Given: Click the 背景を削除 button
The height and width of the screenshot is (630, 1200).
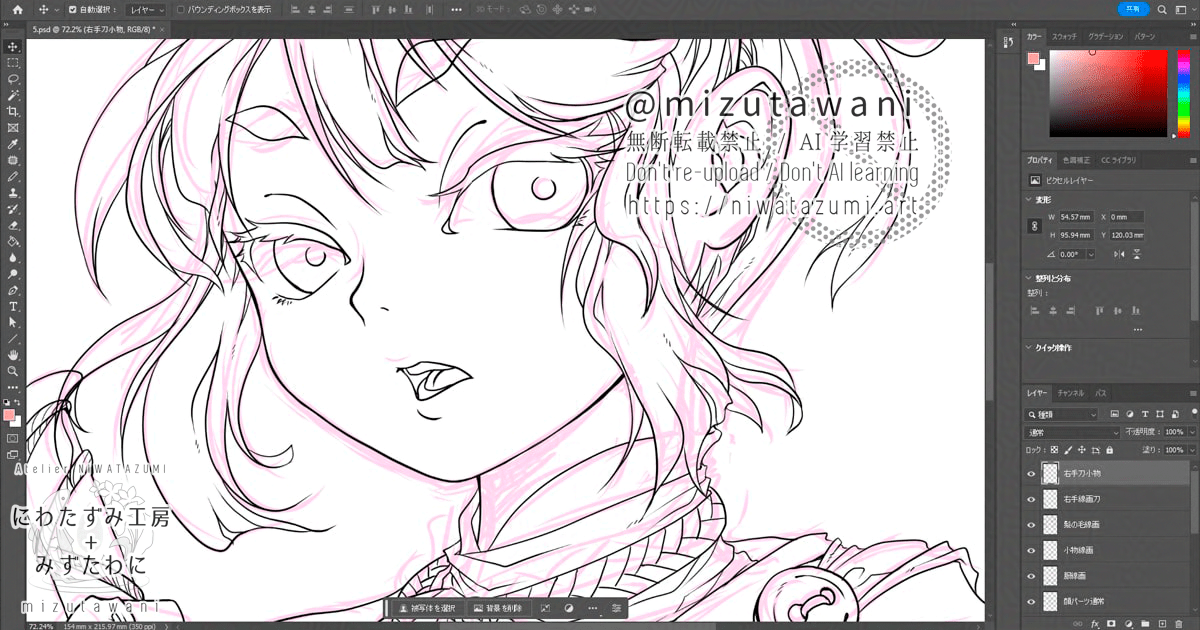Looking at the screenshot, I should (497, 608).
